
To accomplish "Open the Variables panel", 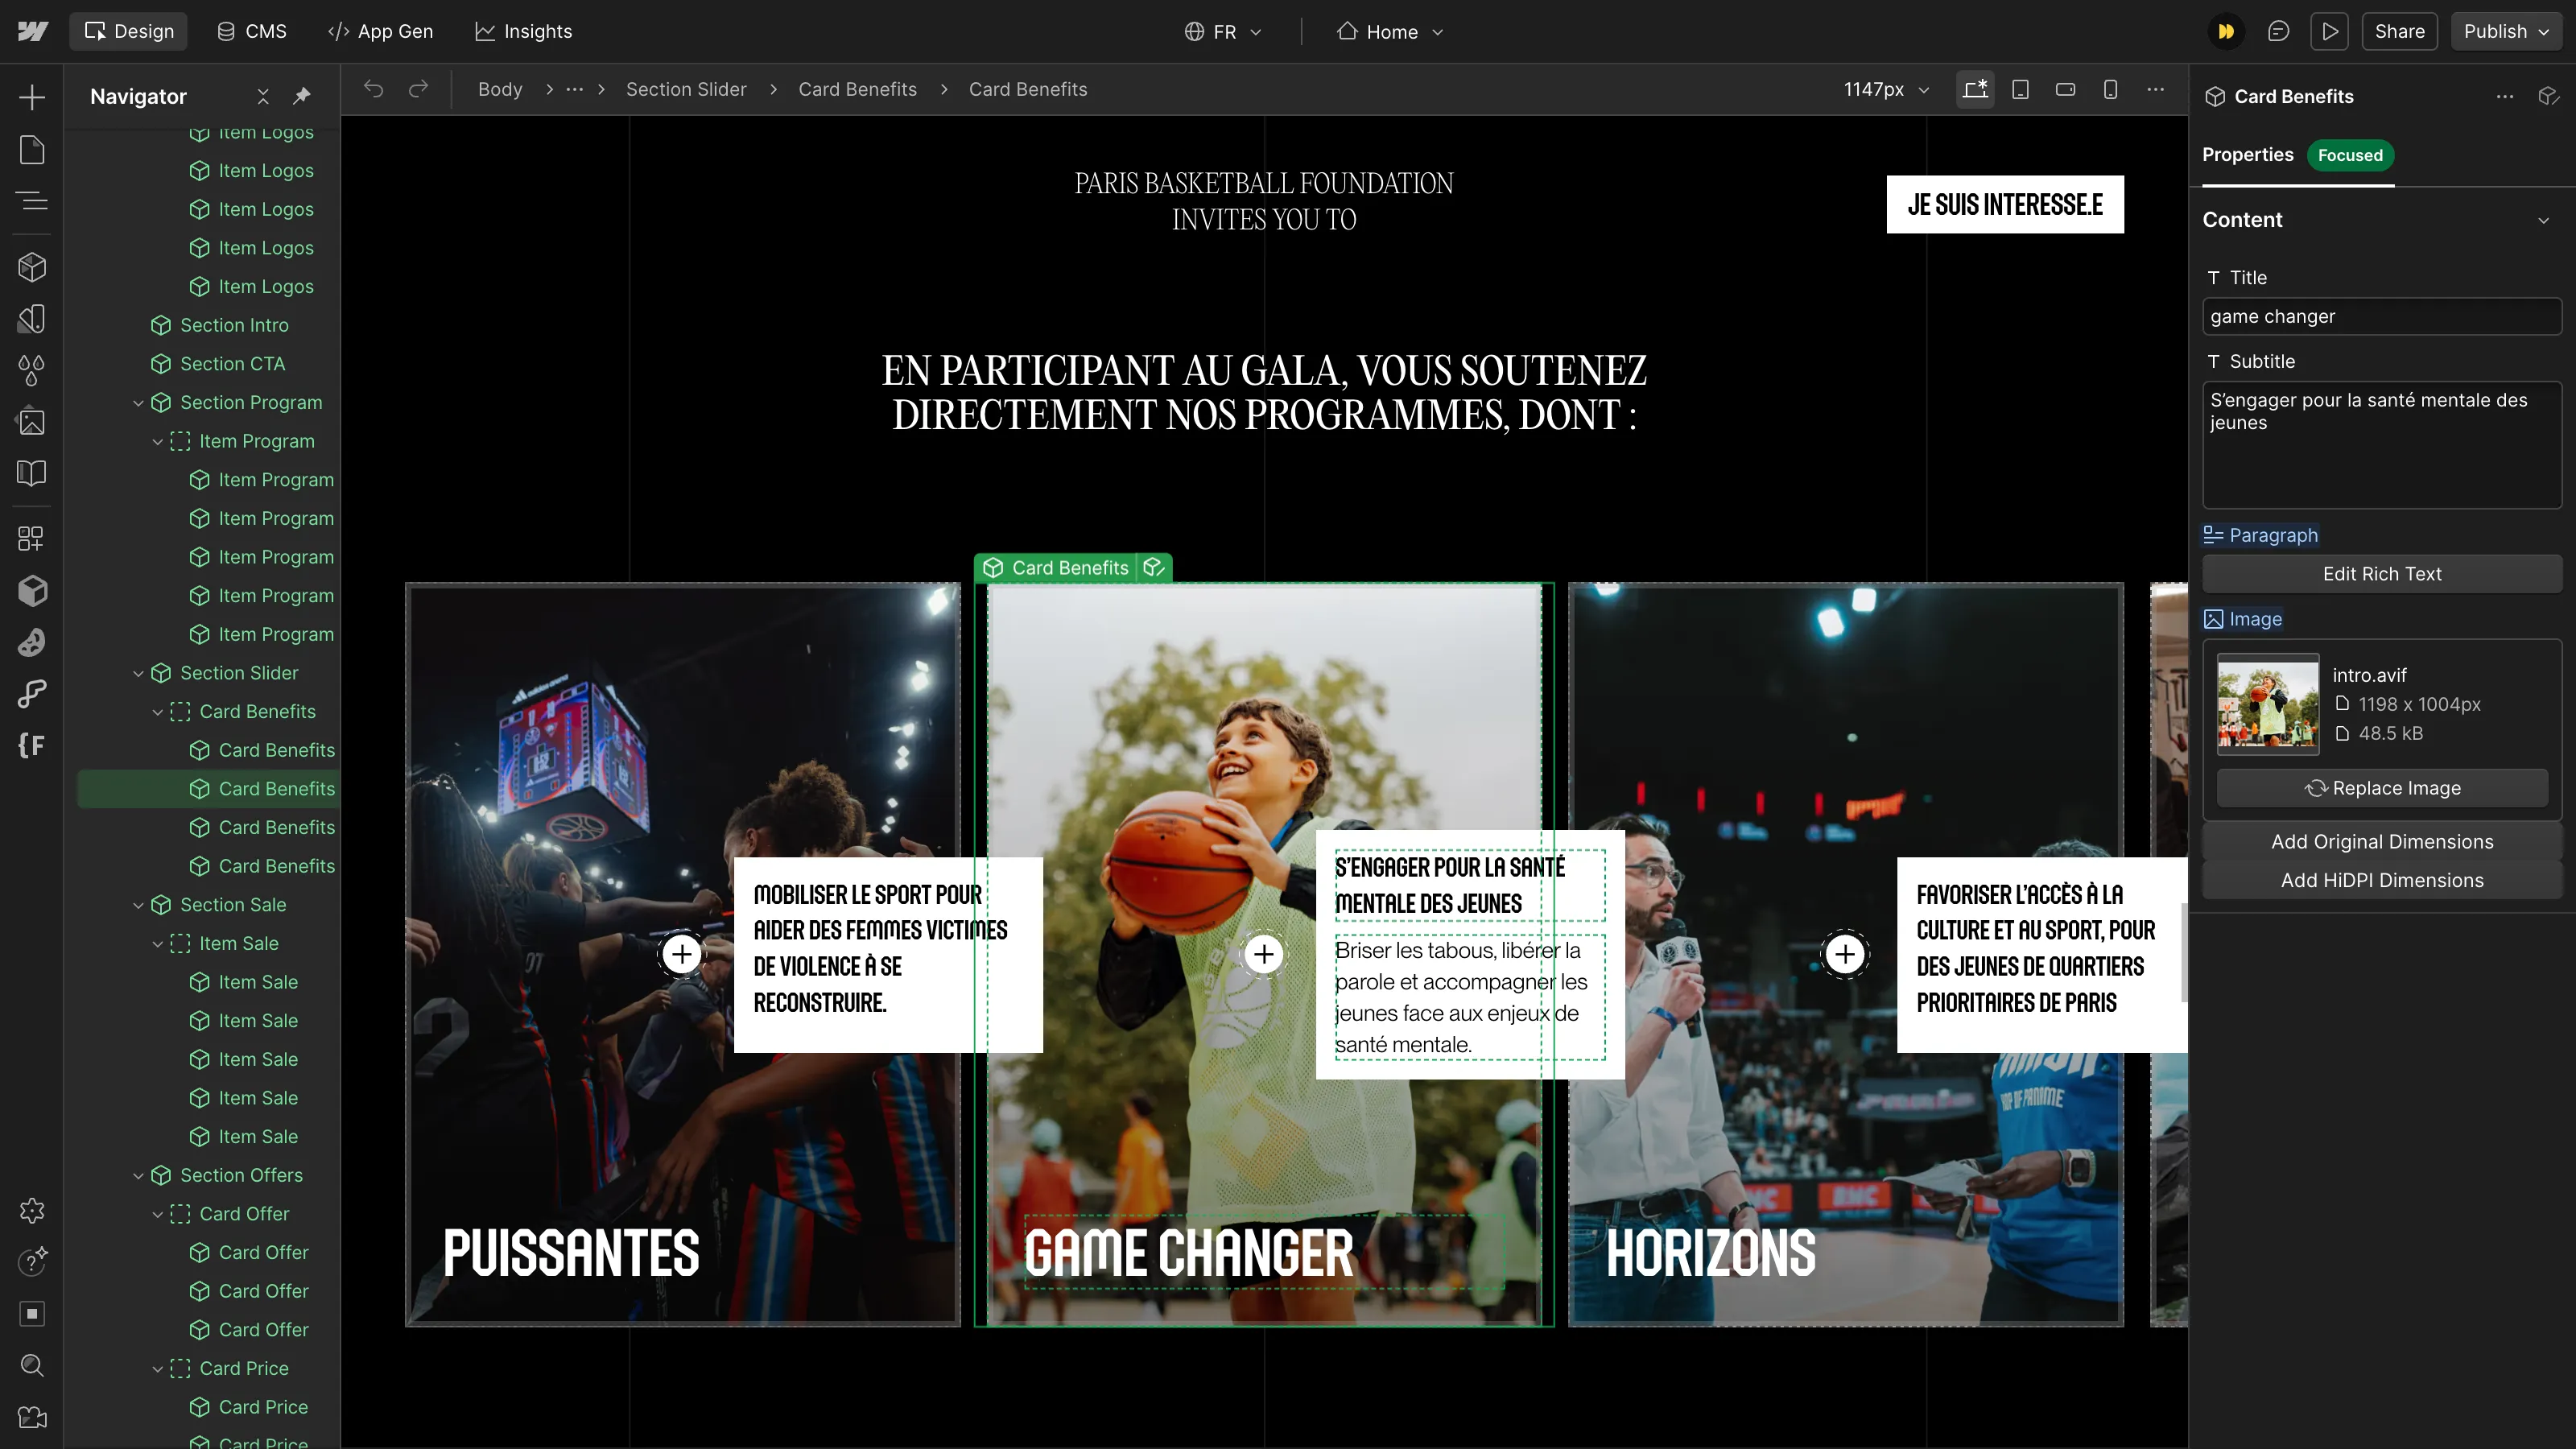I will click(31, 371).
